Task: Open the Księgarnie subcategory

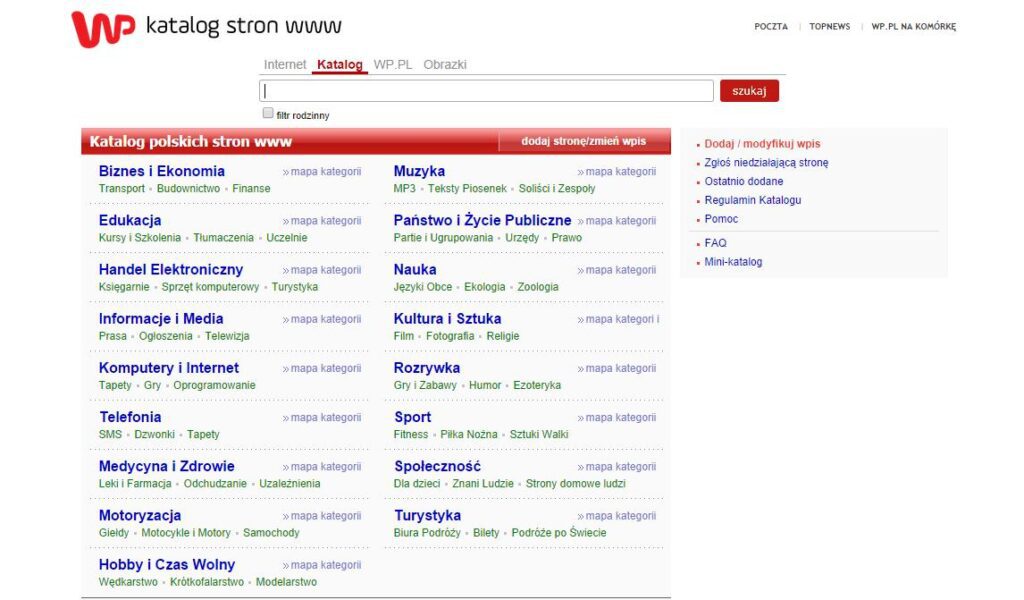Action: [x=124, y=287]
